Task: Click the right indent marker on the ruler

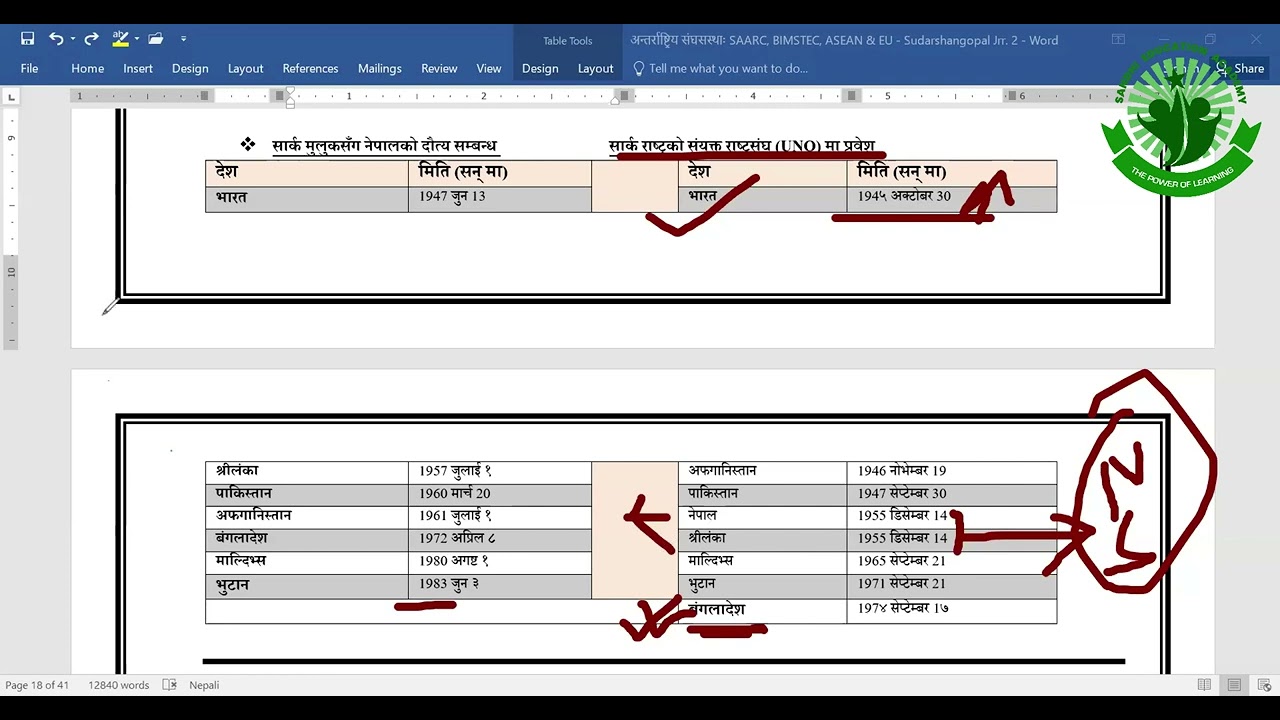Action: 615,100
